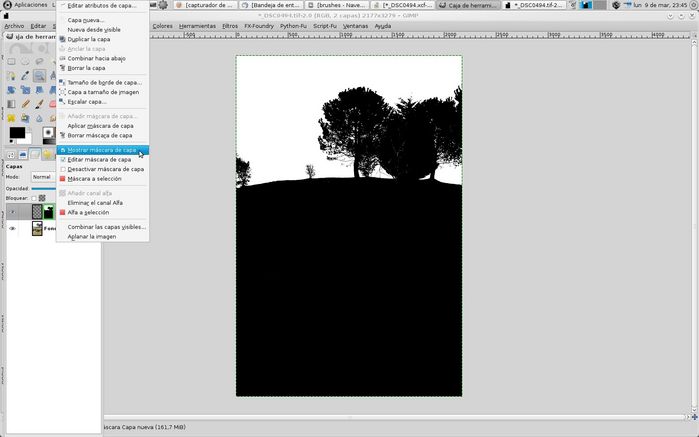
Task: Open the Colores menu
Action: pos(162,26)
